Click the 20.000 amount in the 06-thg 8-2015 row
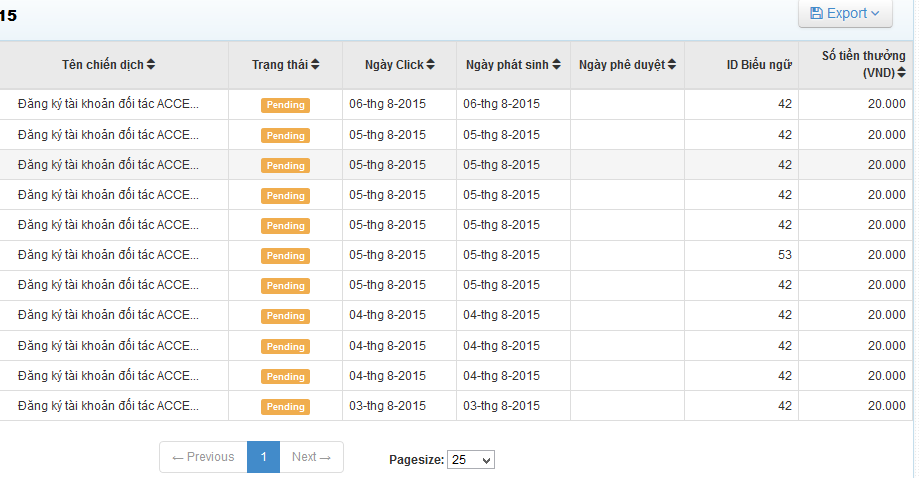 (887, 104)
